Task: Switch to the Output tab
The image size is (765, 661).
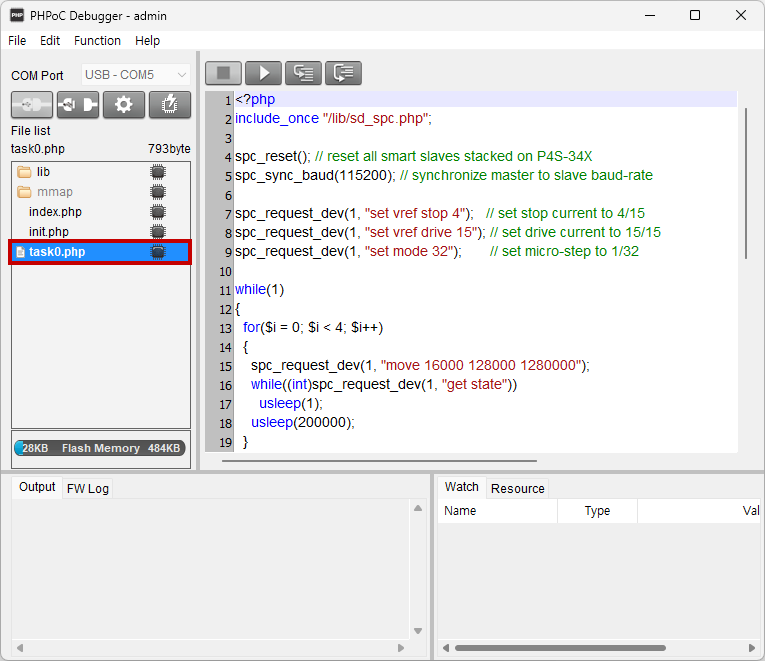Action: (37, 487)
